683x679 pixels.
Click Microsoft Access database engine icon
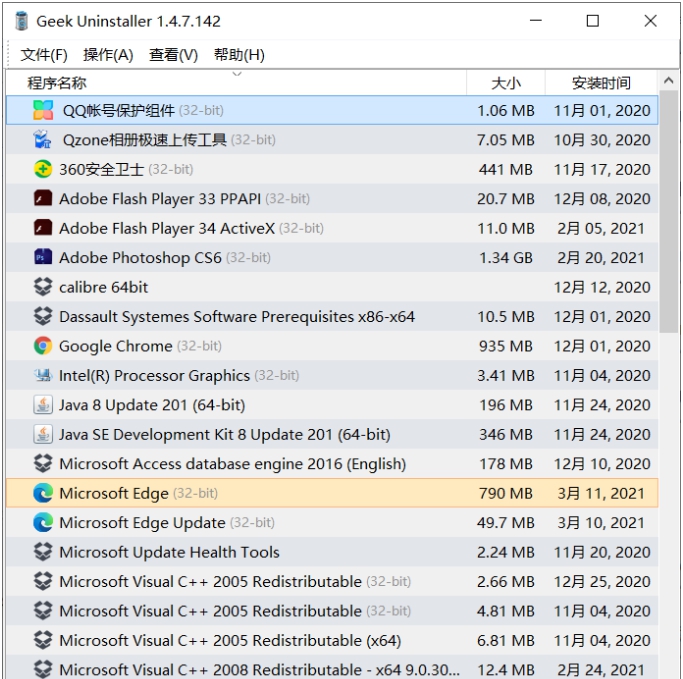(43, 463)
